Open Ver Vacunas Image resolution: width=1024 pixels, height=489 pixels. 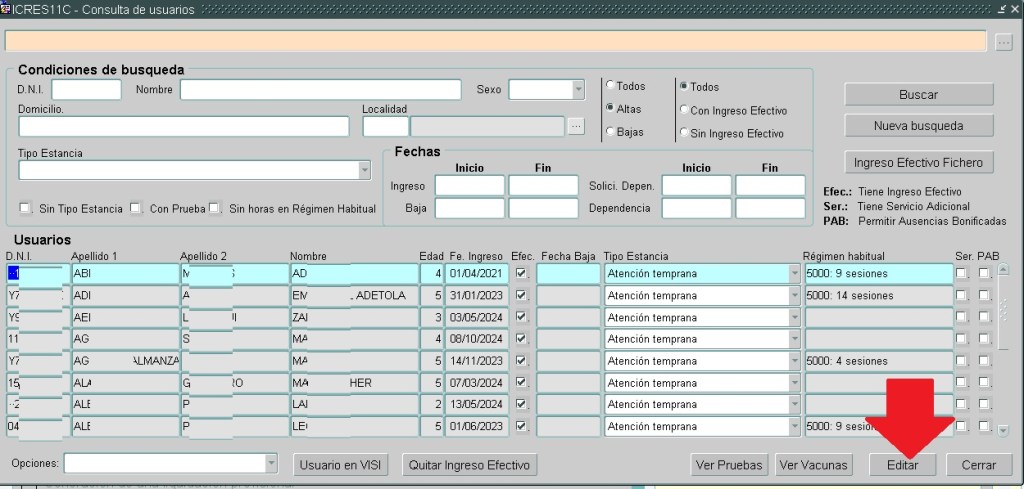(x=814, y=465)
